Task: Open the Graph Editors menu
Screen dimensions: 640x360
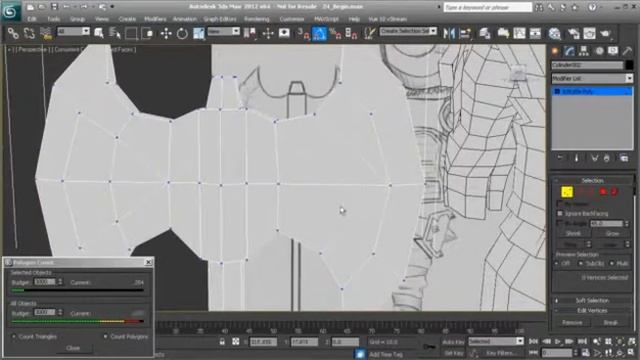Action: (x=220, y=19)
